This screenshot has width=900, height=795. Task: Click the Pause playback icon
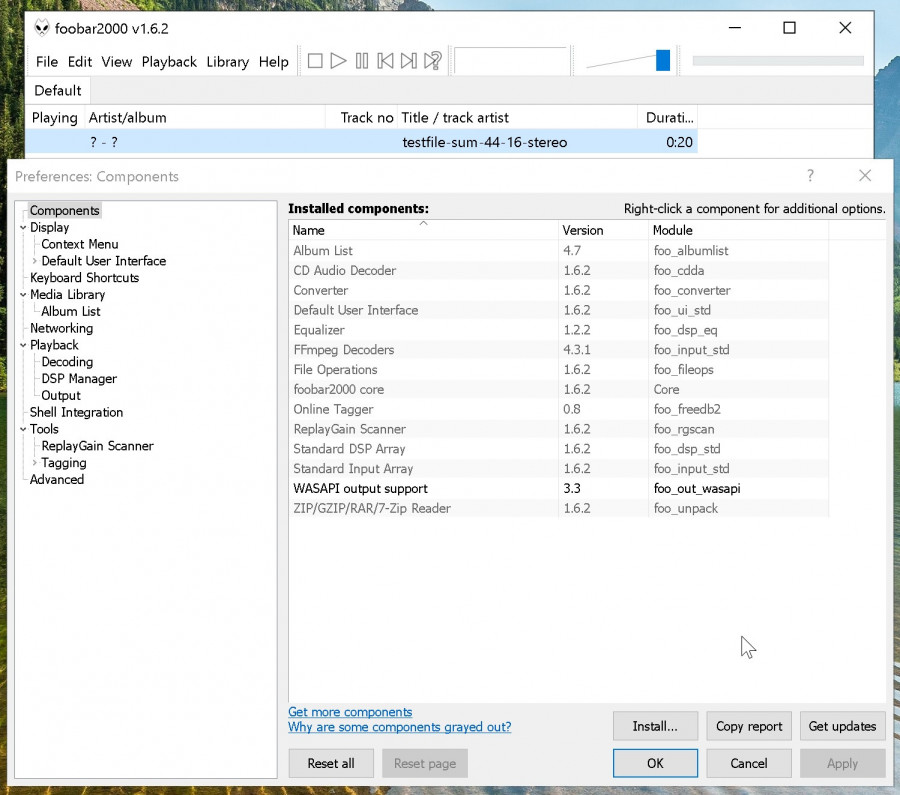362,61
